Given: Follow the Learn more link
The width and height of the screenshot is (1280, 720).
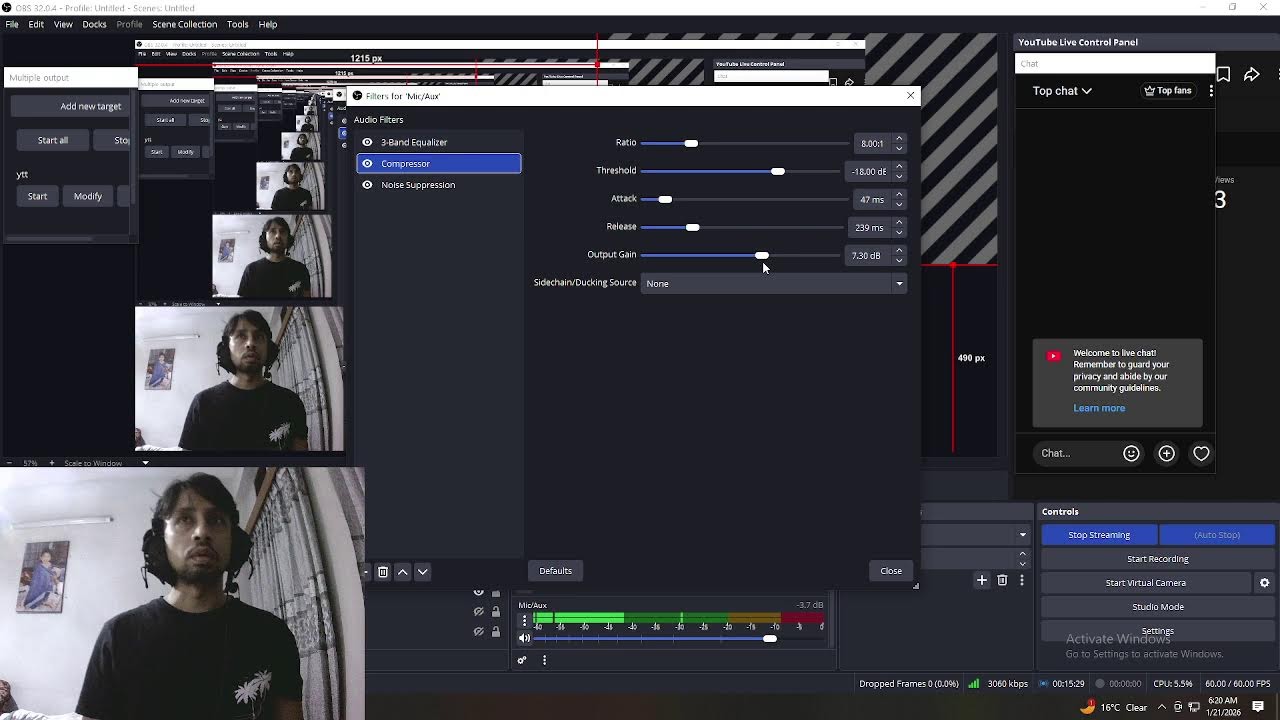Looking at the screenshot, I should (x=1099, y=408).
